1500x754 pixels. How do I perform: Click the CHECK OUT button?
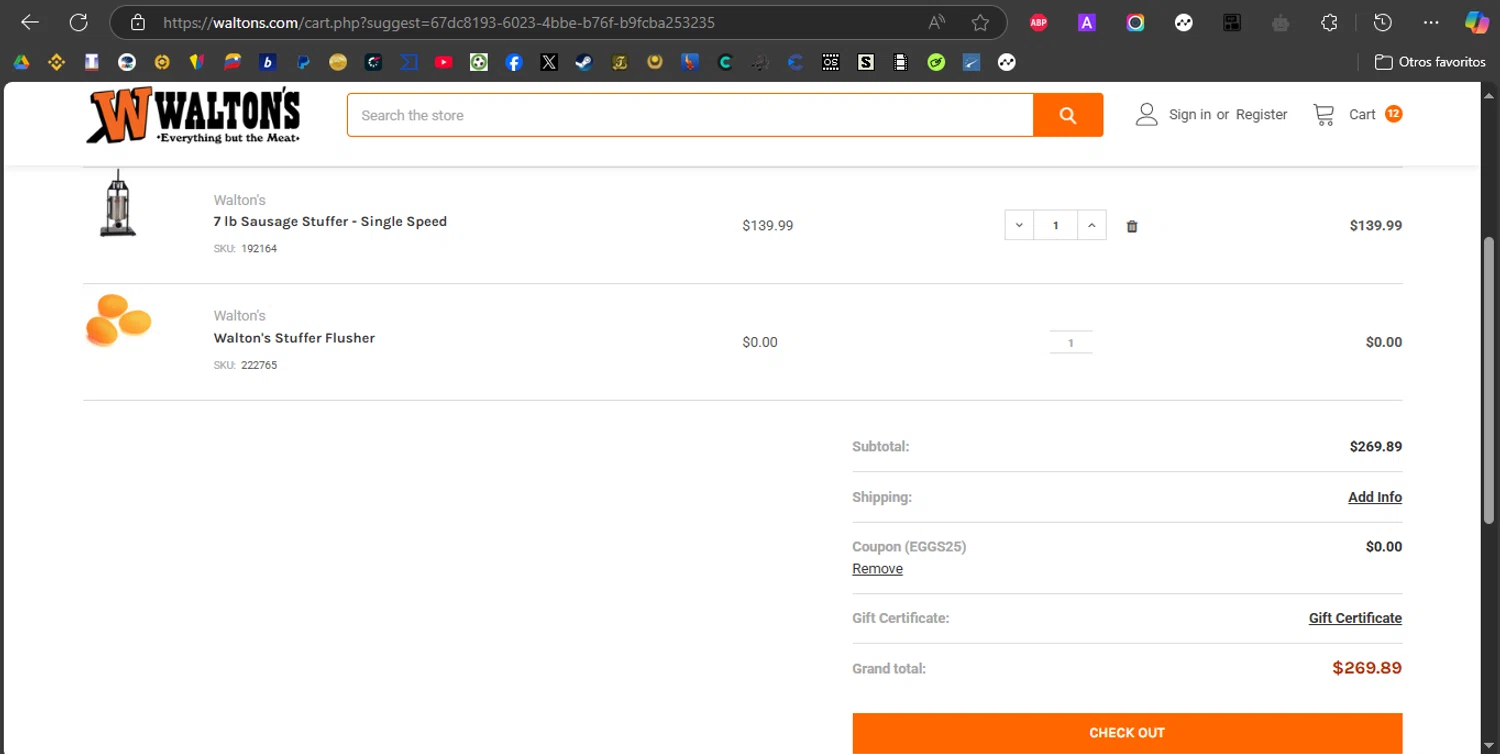pos(1127,733)
